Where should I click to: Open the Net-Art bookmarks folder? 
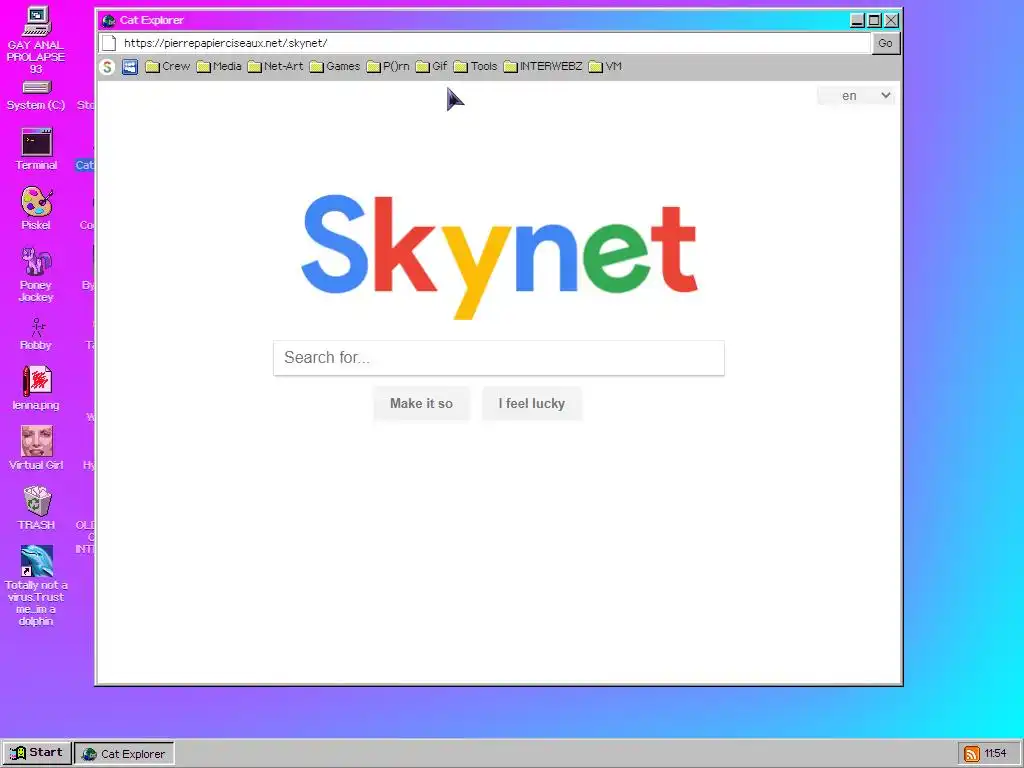[x=275, y=67]
